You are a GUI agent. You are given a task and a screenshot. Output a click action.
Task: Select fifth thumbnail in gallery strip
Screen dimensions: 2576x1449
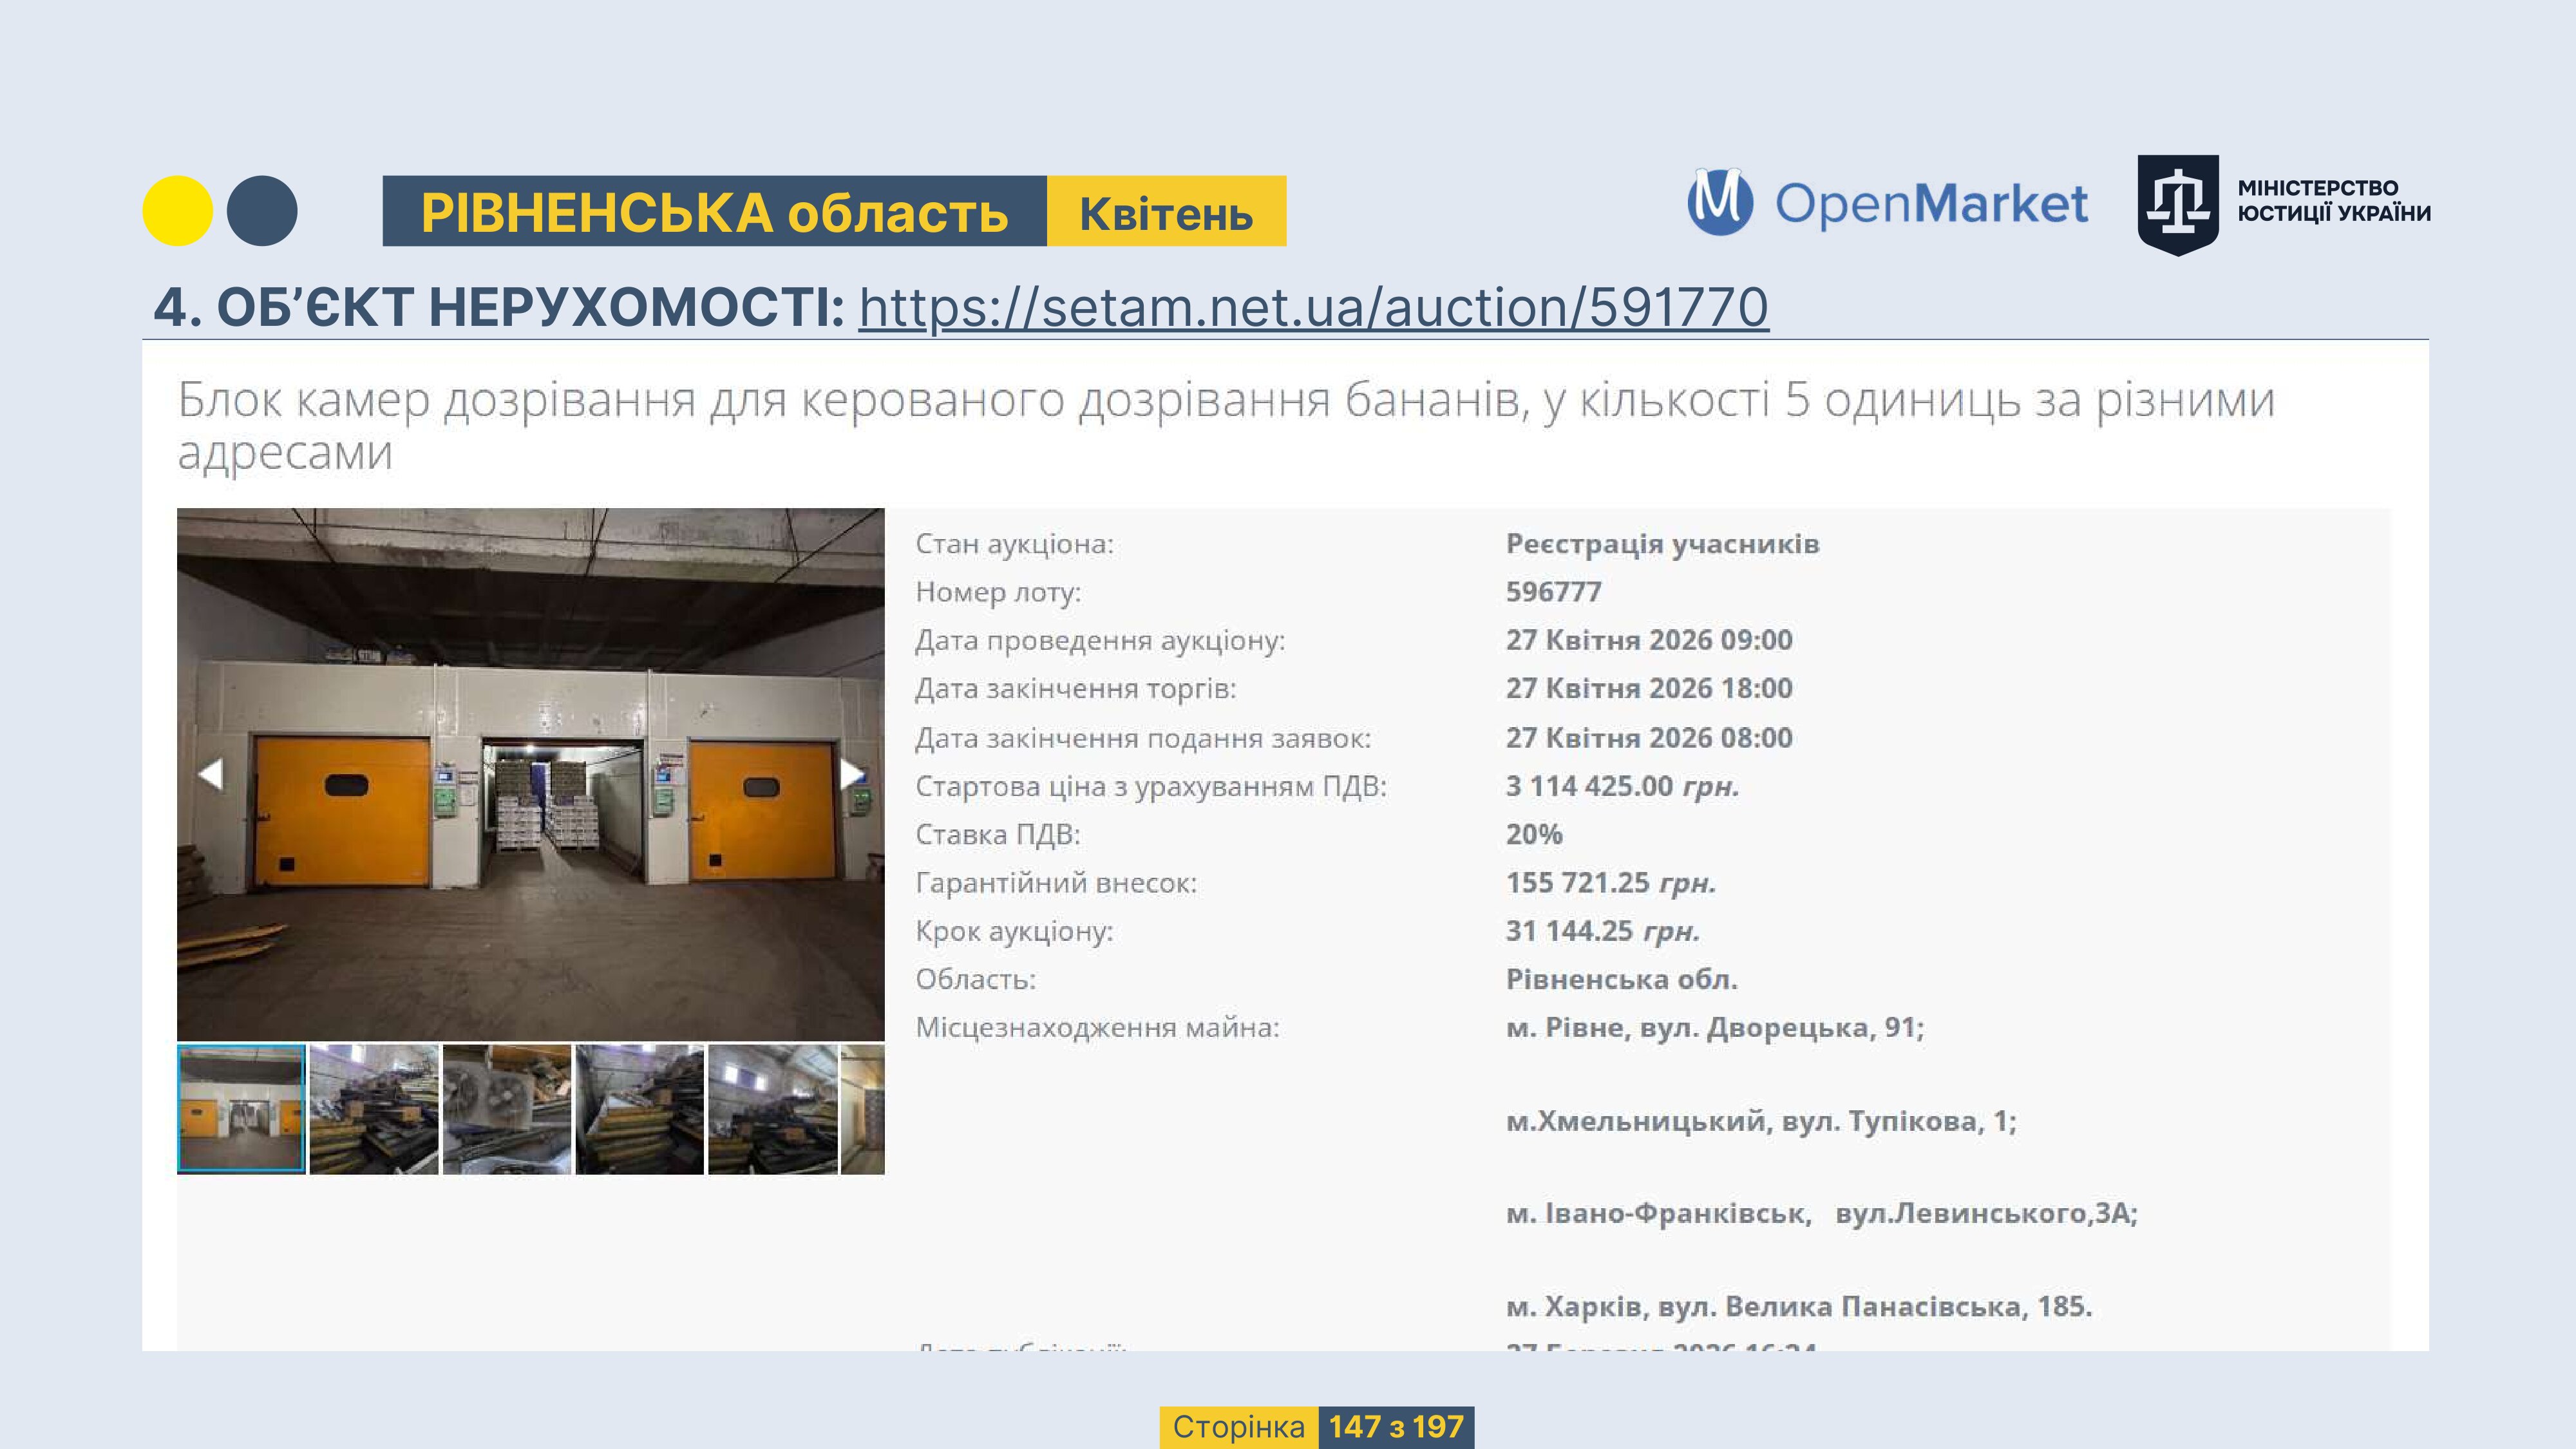click(x=772, y=1108)
